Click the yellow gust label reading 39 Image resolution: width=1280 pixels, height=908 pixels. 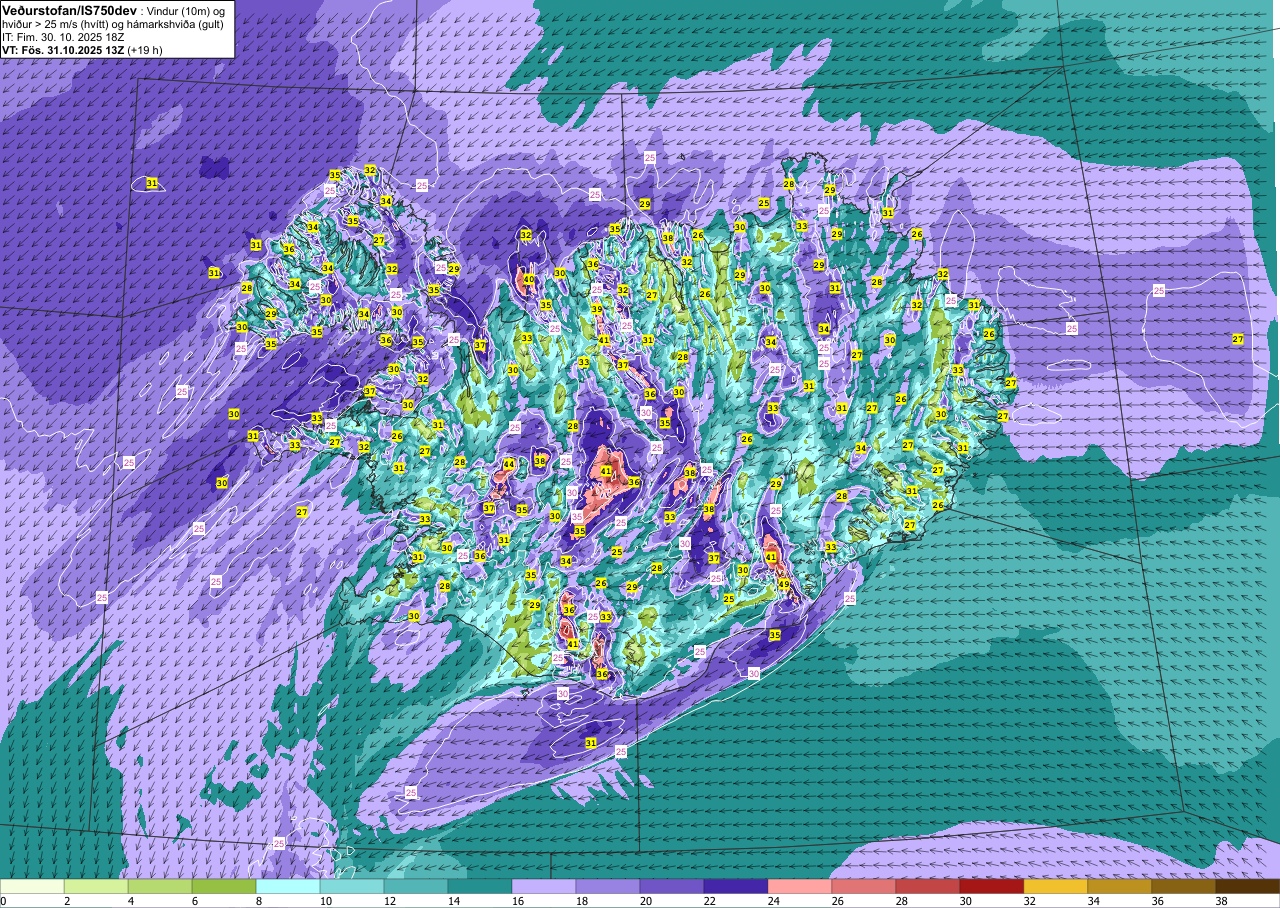[597, 310]
